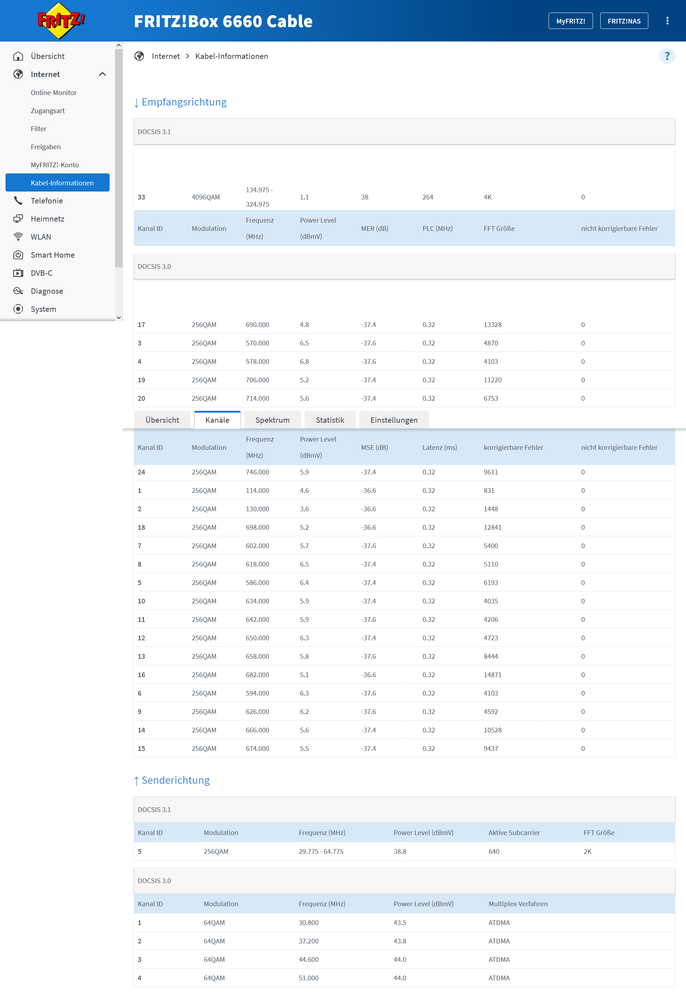686x998 pixels.
Task: Click frequency 746.000 of channel 24
Action: tap(257, 472)
